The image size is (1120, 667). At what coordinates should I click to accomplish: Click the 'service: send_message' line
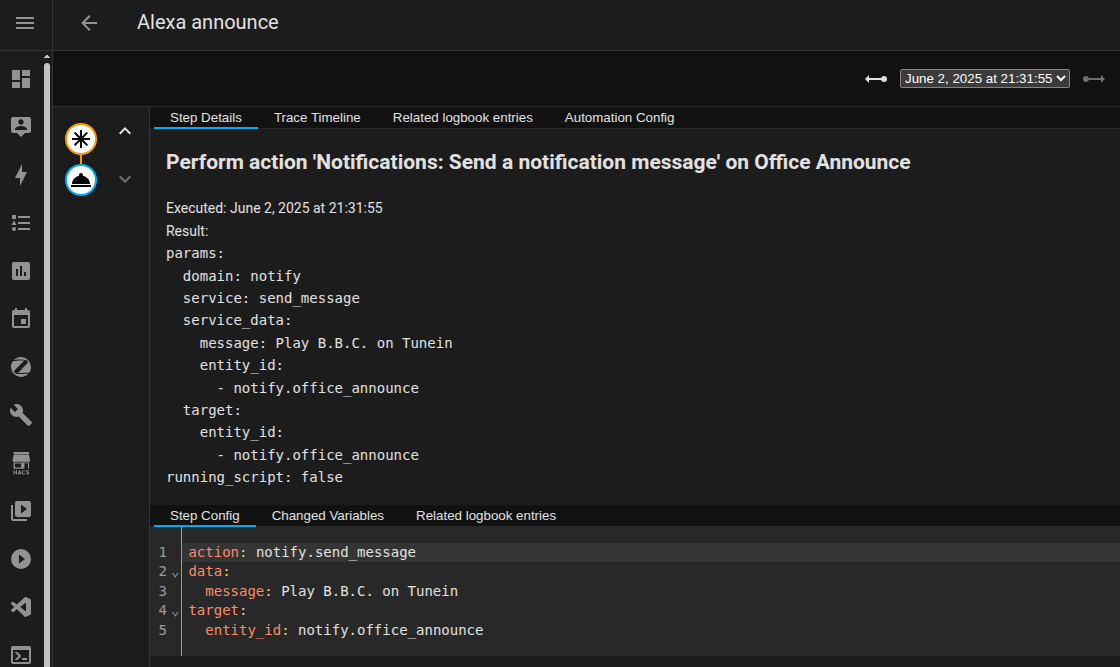(271, 298)
